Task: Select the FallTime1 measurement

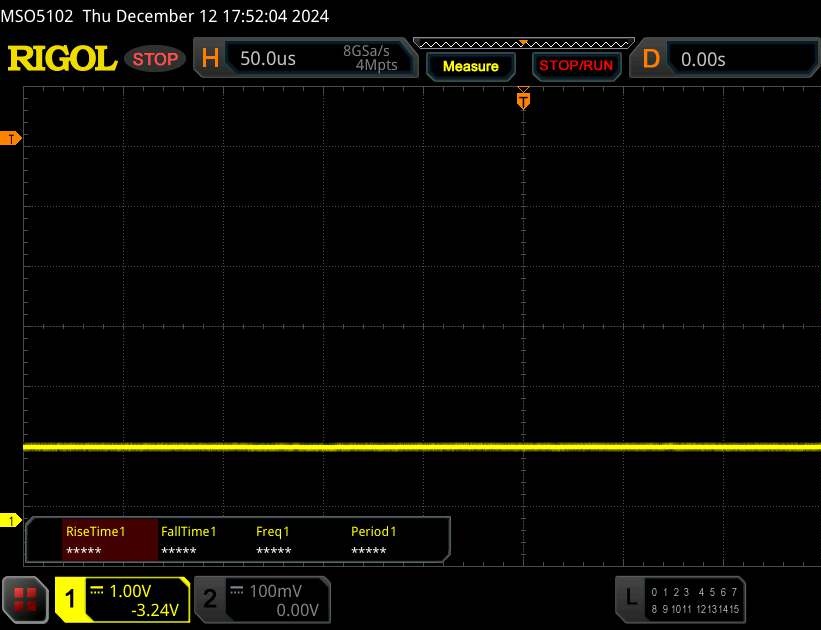Action: (188, 540)
